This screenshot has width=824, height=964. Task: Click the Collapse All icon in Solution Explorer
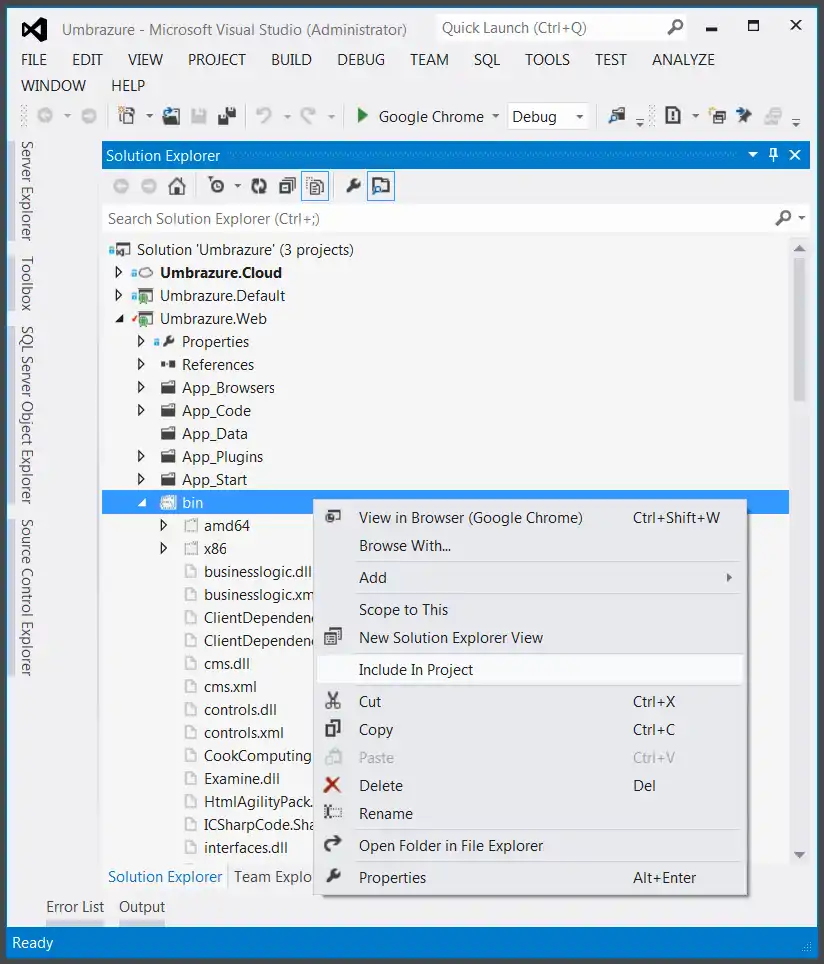point(287,186)
